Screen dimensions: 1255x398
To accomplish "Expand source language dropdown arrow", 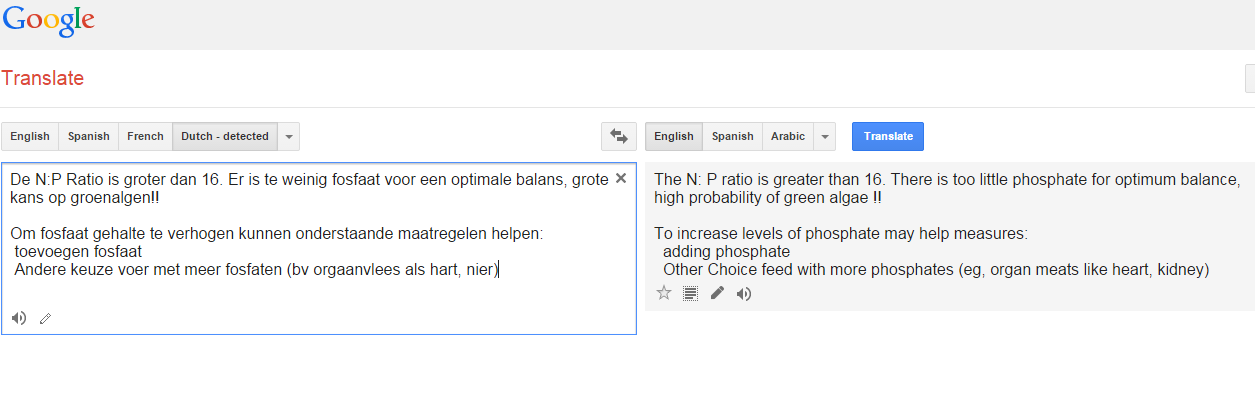I will point(288,136).
